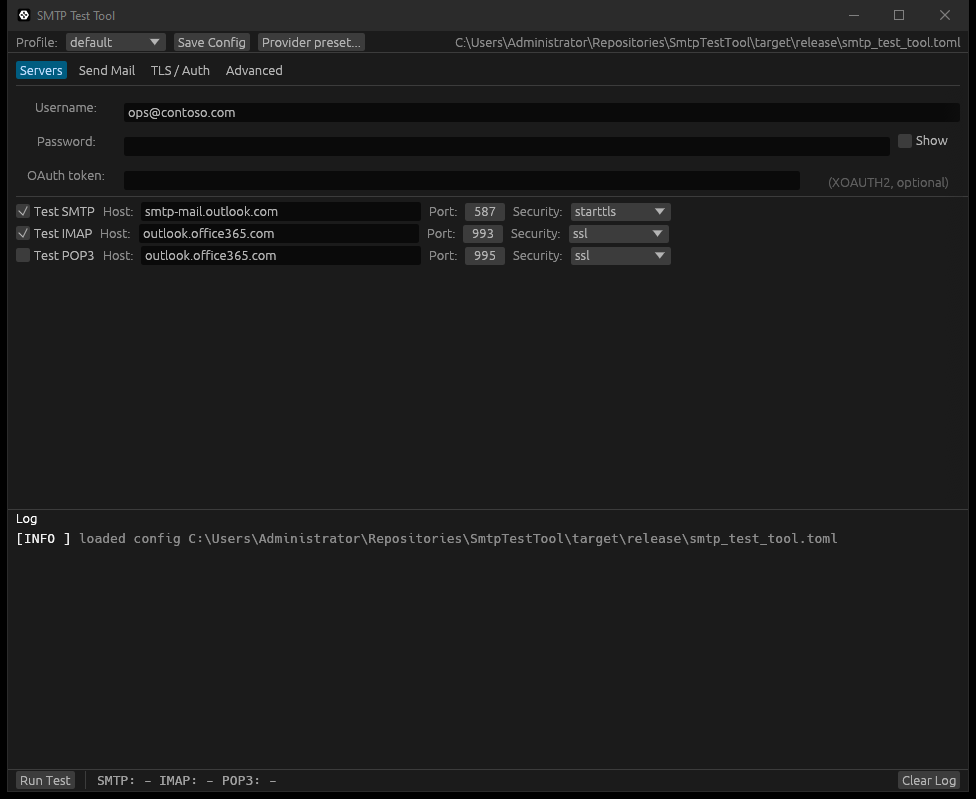Edit the POP3 host outlook.office365.com field
Image resolution: width=976 pixels, height=799 pixels.
tap(281, 256)
